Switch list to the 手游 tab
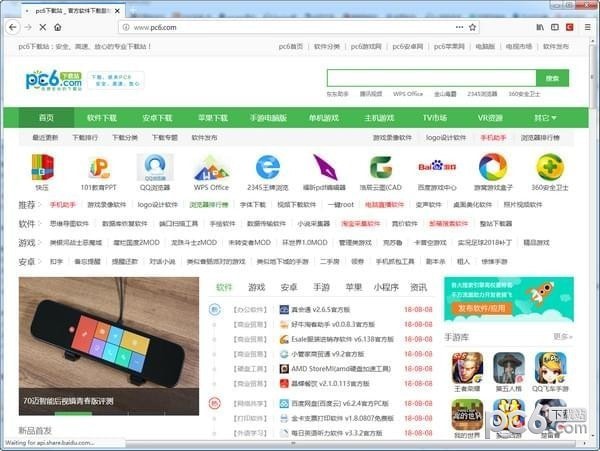The width and height of the screenshot is (600, 451). coord(321,287)
